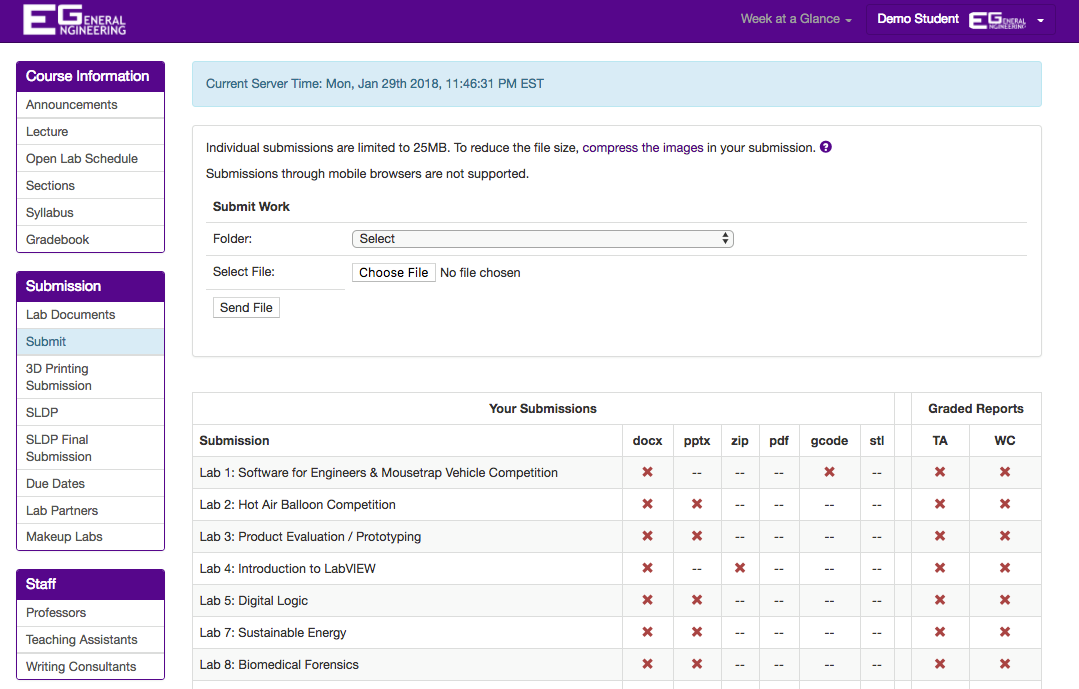The width and height of the screenshot is (1079, 689).
Task: Click 'Lab 2: Hot Air Balloon Competition' text
Action: pos(297,505)
